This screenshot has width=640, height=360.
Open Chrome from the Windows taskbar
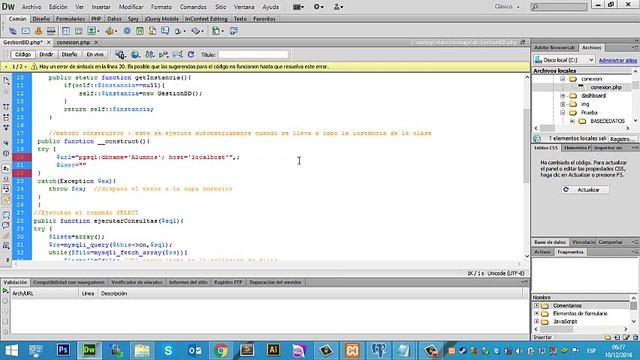(x=221, y=350)
